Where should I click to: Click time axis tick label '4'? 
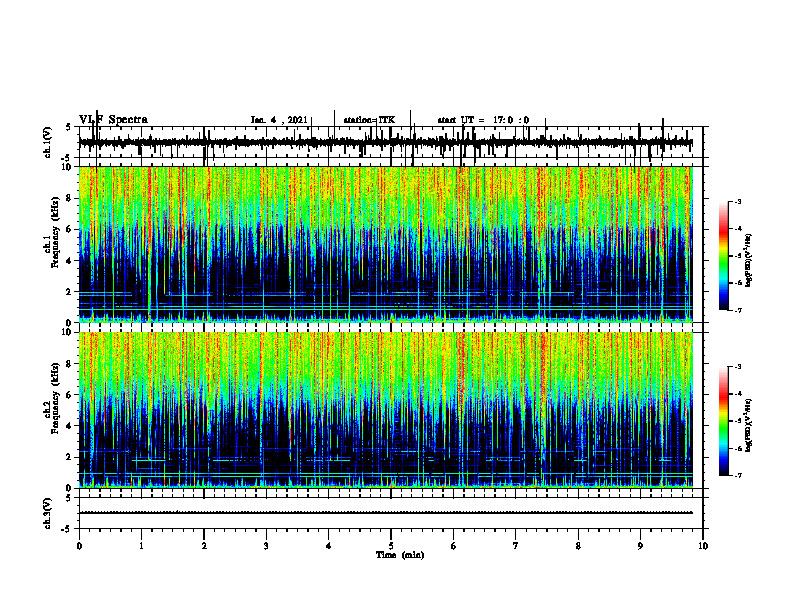[x=329, y=546]
